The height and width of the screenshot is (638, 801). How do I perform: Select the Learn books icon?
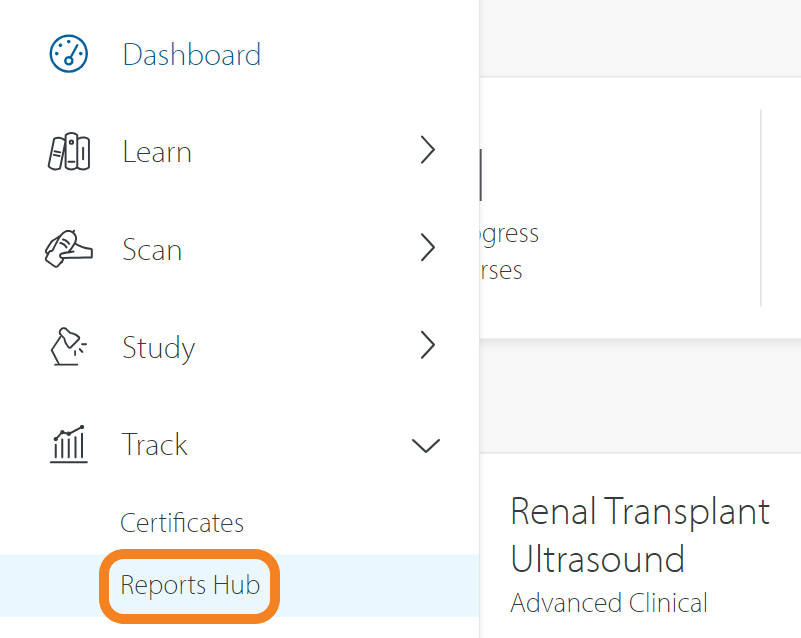67,150
